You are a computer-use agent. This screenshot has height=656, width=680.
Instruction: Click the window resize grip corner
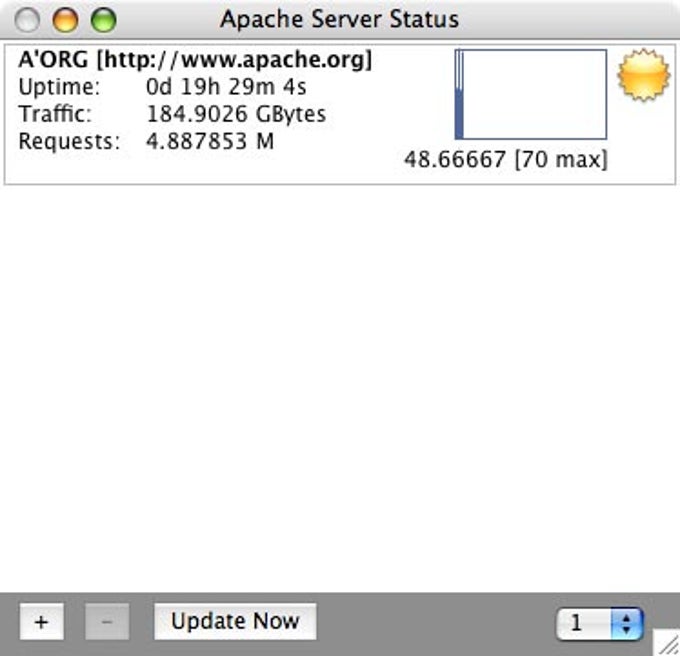668,644
